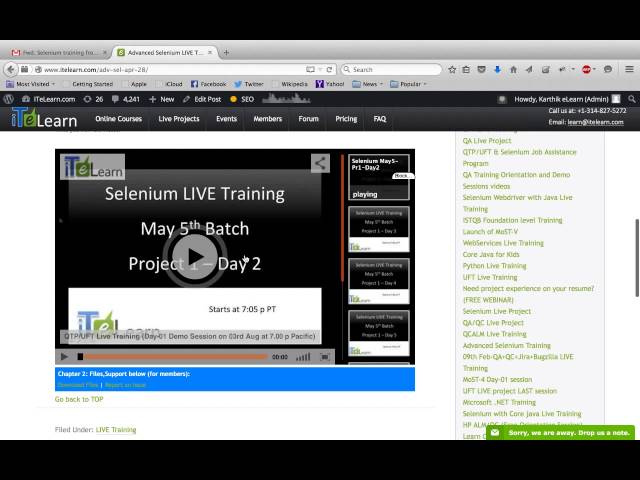640x480 pixels.
Task: Open the 26 updates item in the admin bar
Action: tap(93, 99)
